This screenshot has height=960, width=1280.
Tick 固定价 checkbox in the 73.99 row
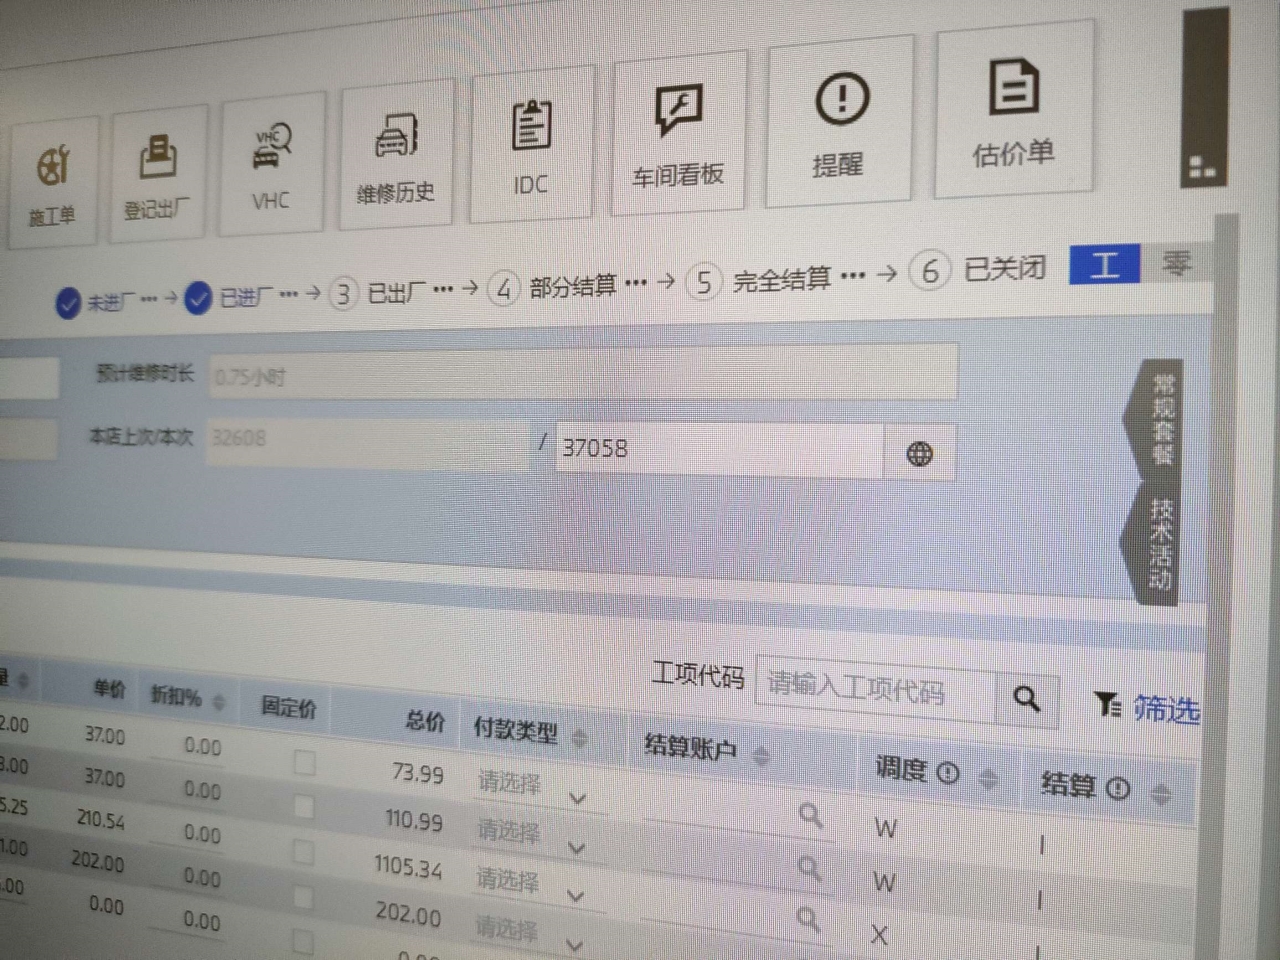click(305, 763)
